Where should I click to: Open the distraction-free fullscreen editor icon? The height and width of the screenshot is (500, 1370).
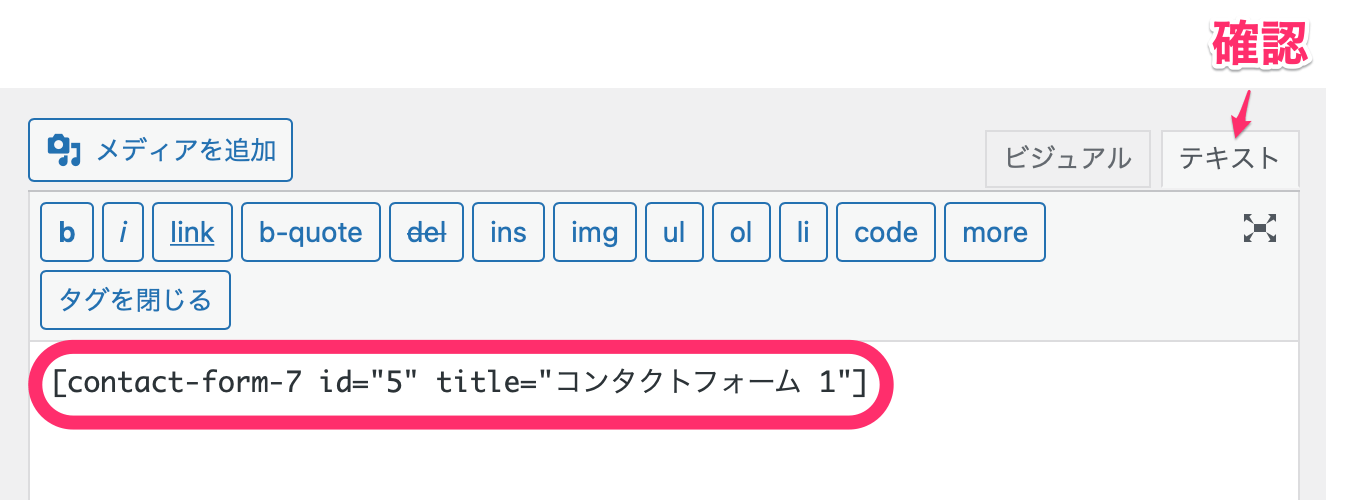click(x=1260, y=229)
